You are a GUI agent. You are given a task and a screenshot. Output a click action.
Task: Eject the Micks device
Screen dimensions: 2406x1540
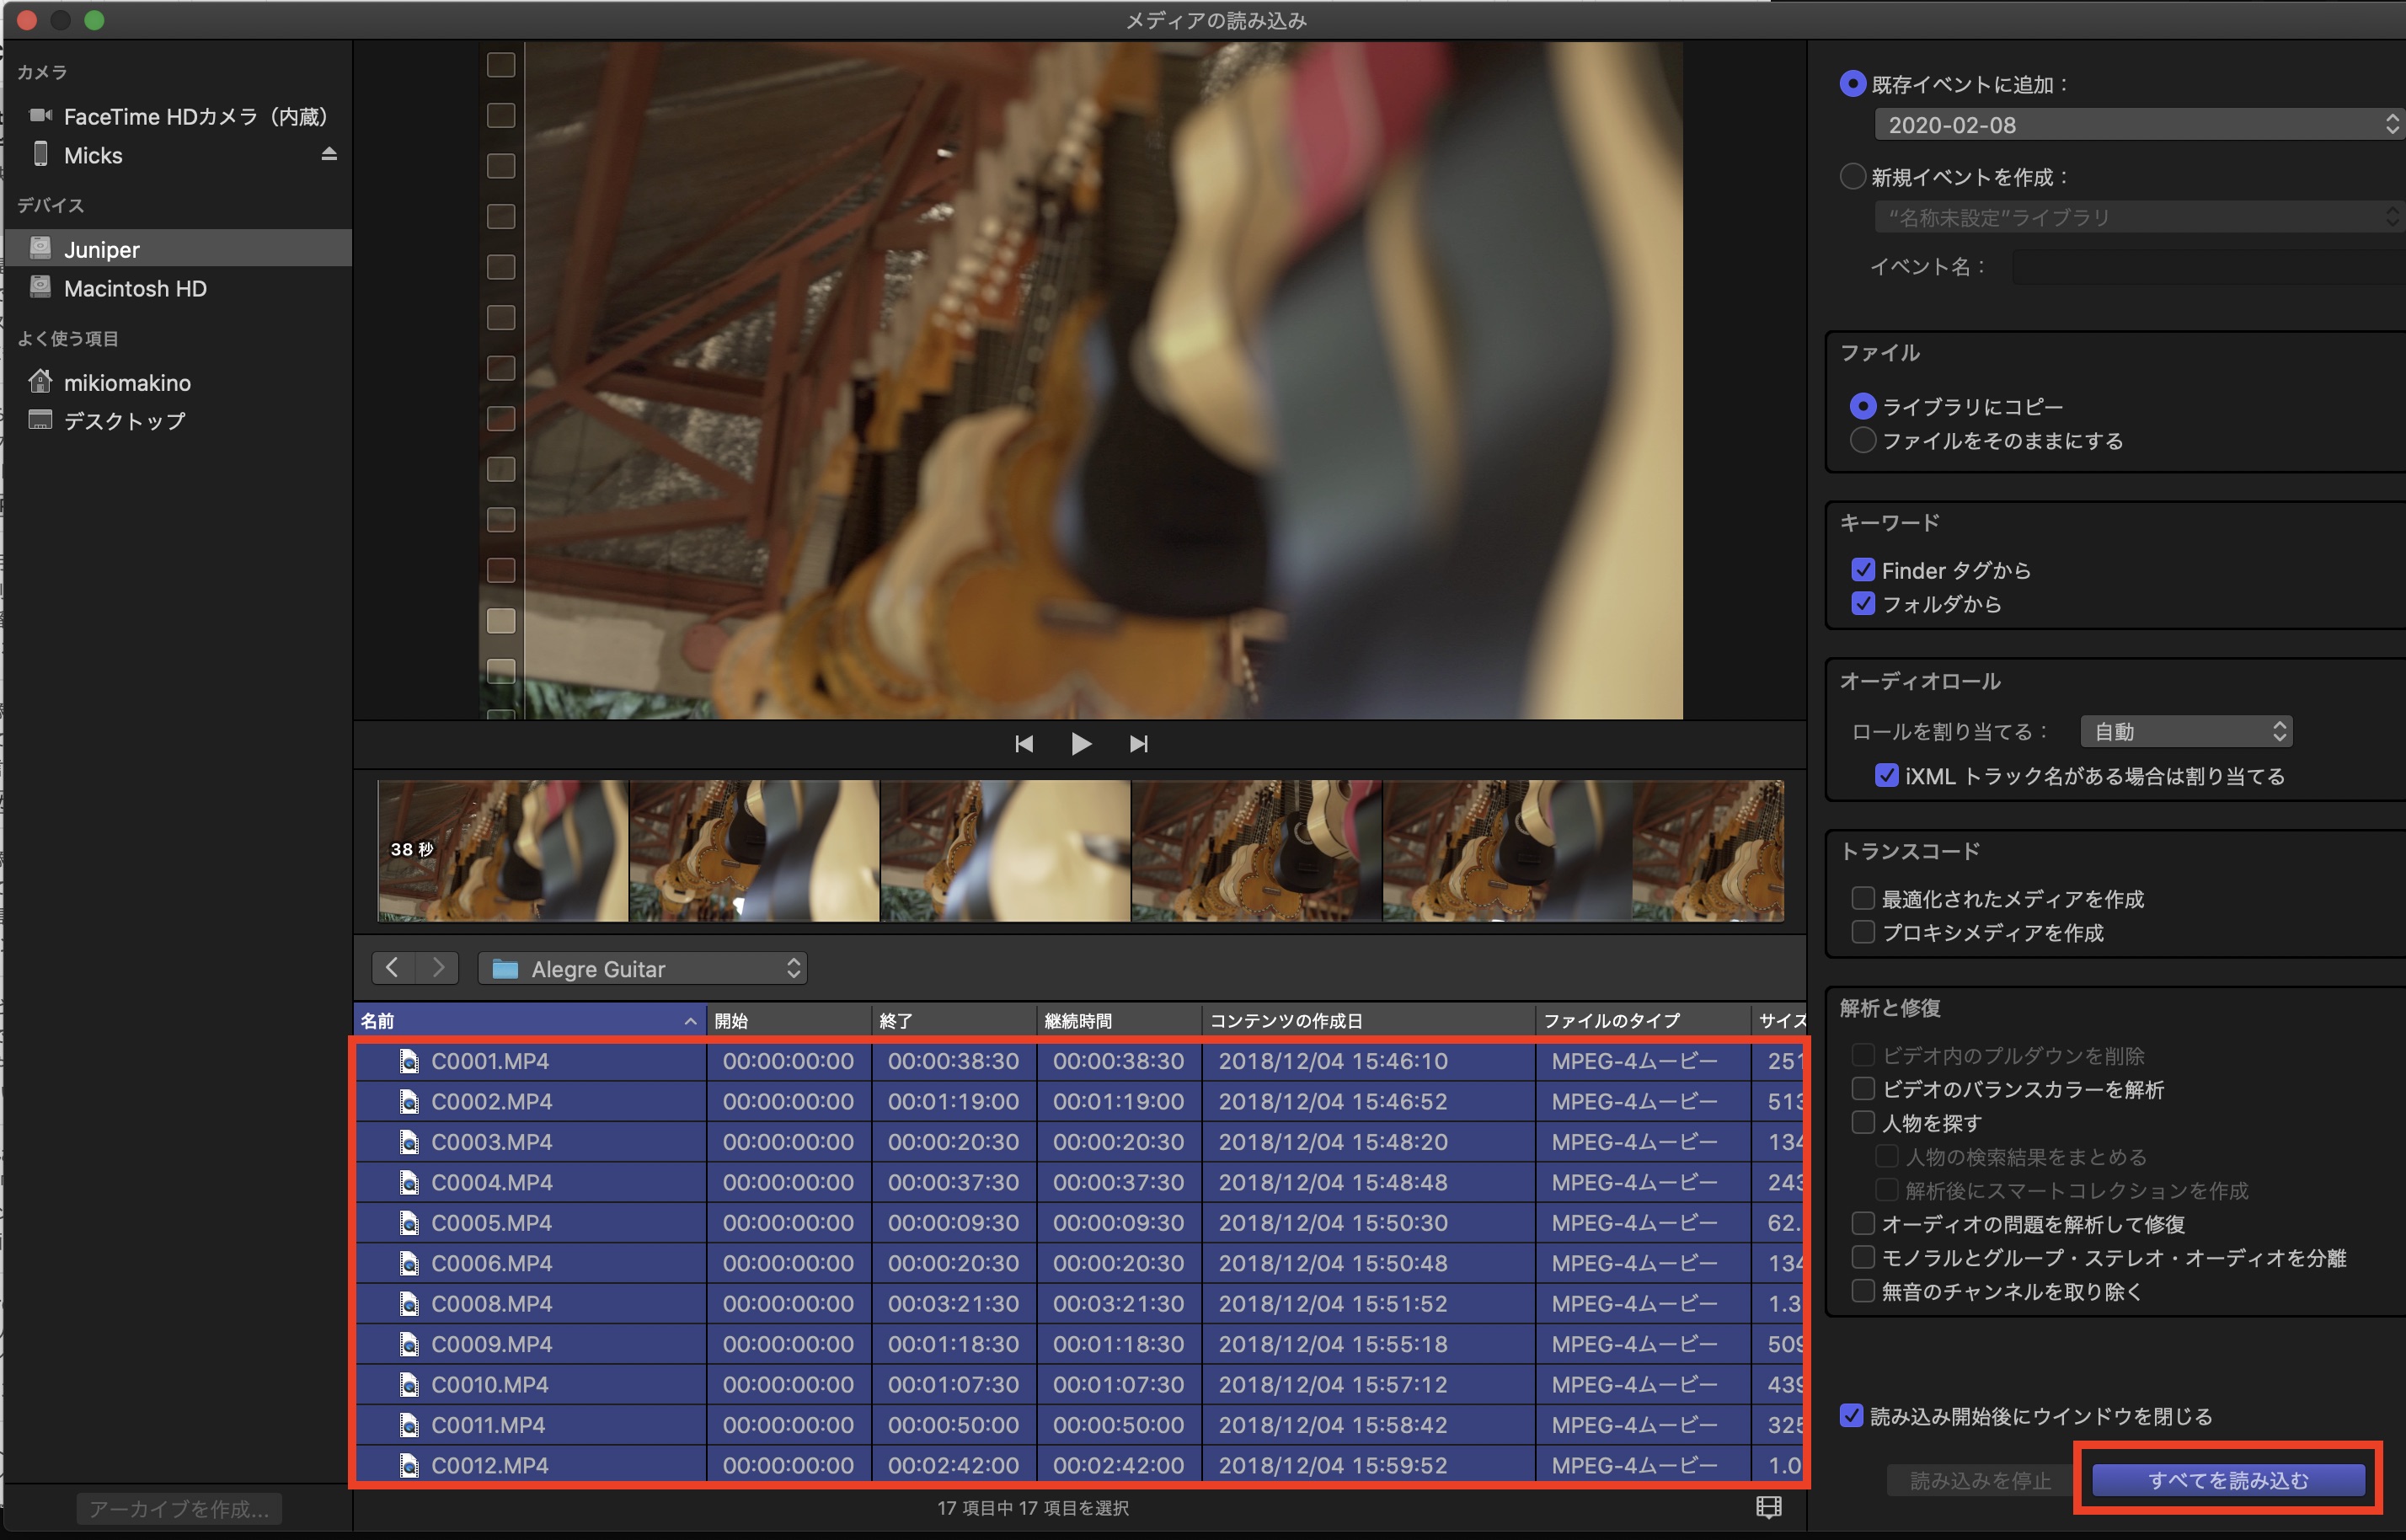click(329, 154)
